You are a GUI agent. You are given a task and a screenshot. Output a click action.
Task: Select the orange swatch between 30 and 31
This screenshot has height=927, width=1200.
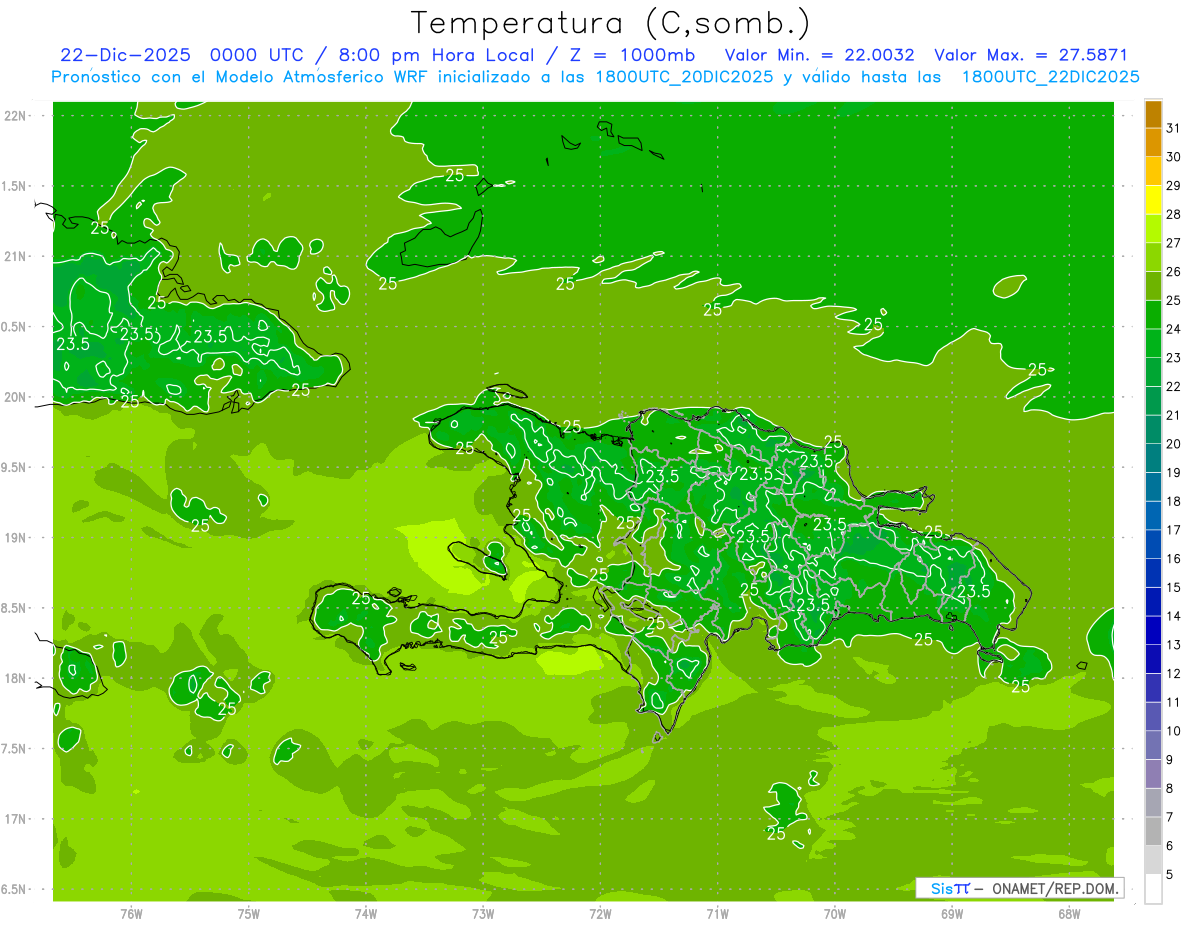(x=1153, y=142)
